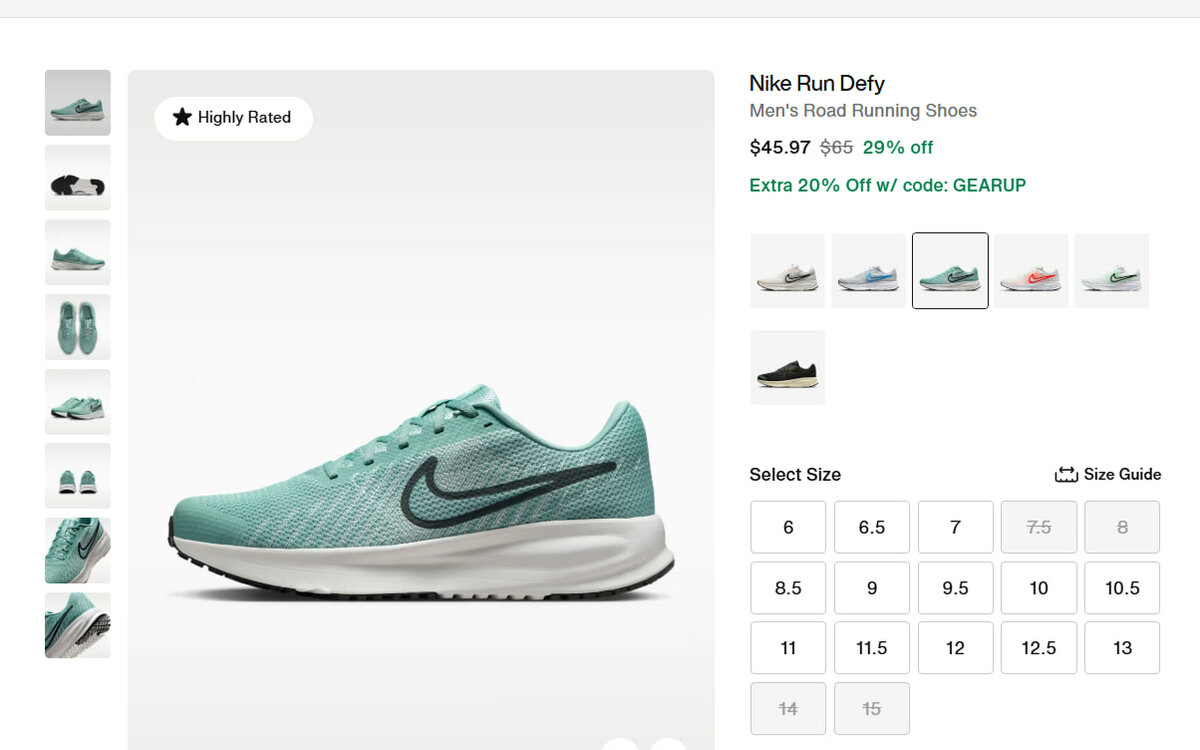Show the top-down pair view thumbnail
1200x750 pixels.
78,327
